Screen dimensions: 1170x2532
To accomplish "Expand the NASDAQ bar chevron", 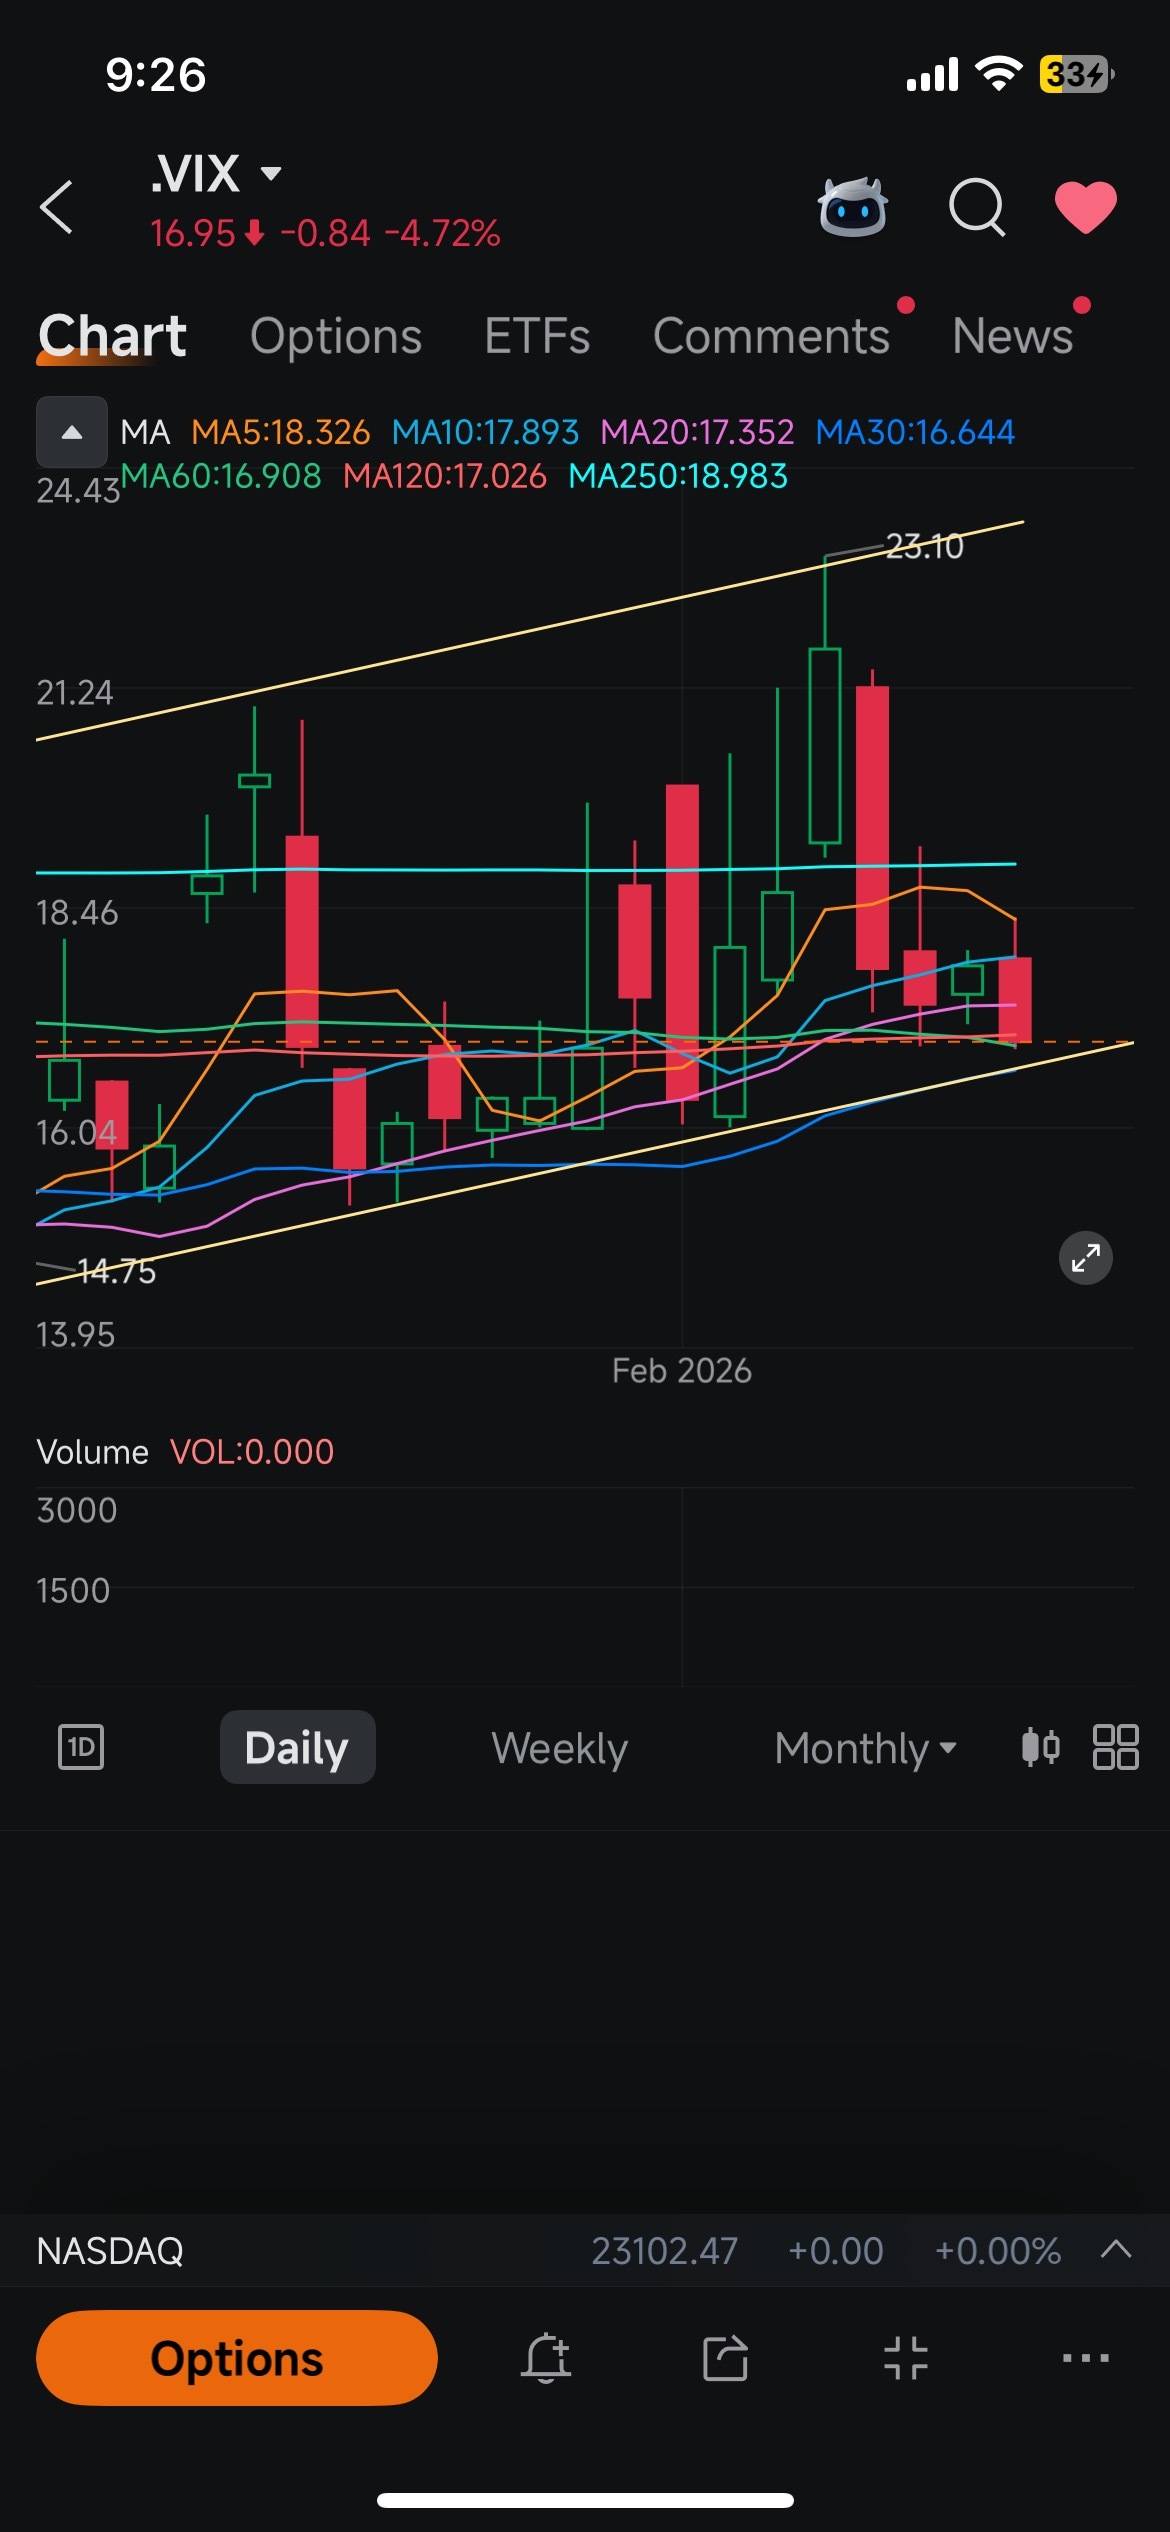I will pyautogui.click(x=1116, y=2250).
